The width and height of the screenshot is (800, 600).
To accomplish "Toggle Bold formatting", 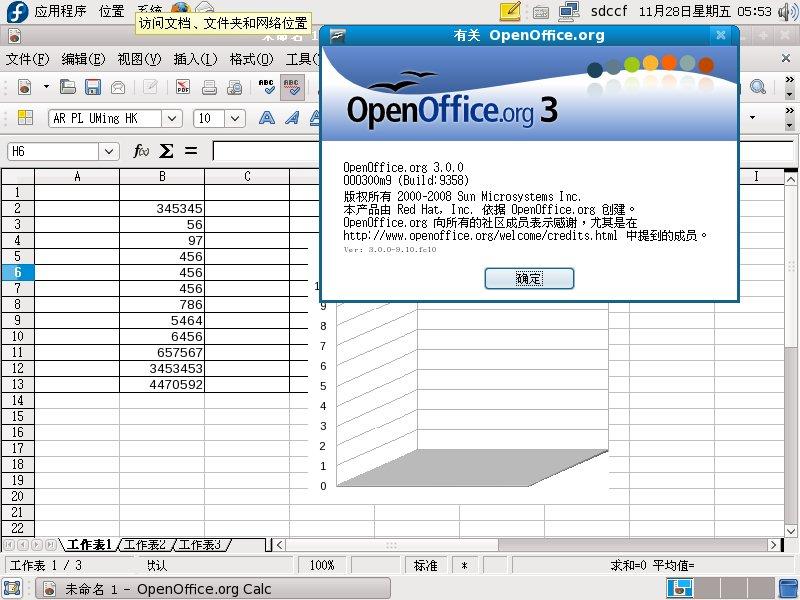I will 266,118.
